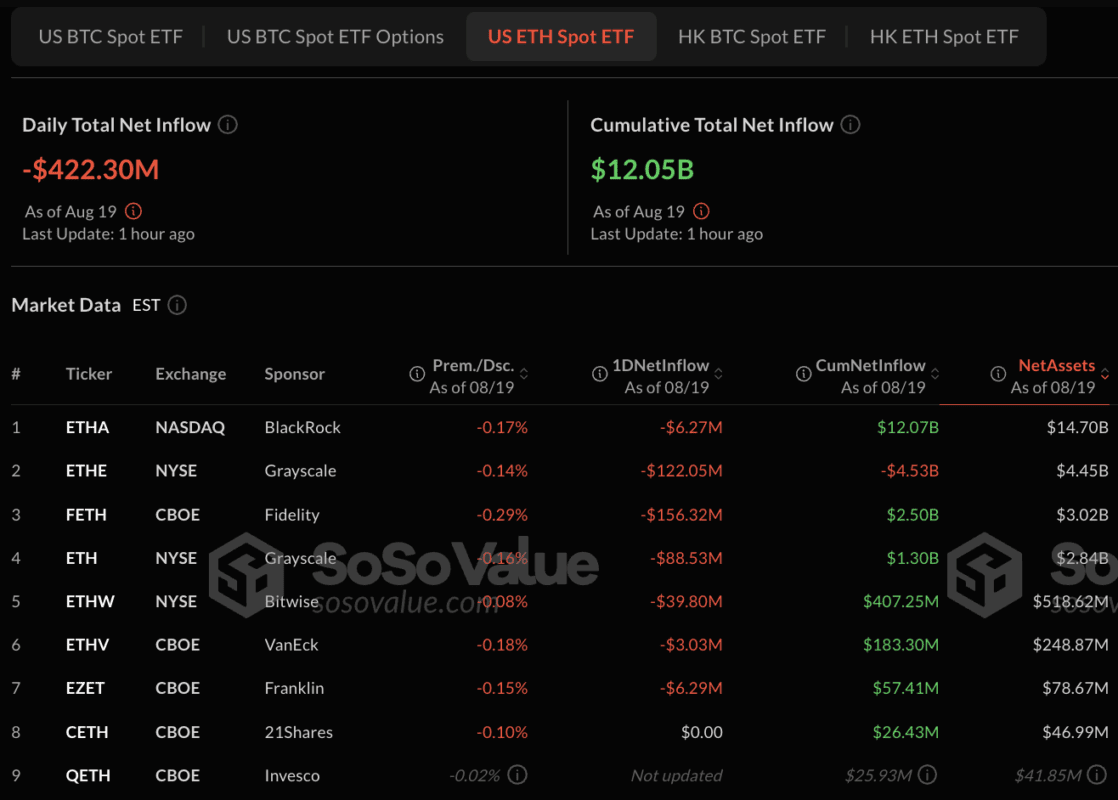
Task: Click info icon next to Market Data EST
Action: click(178, 305)
